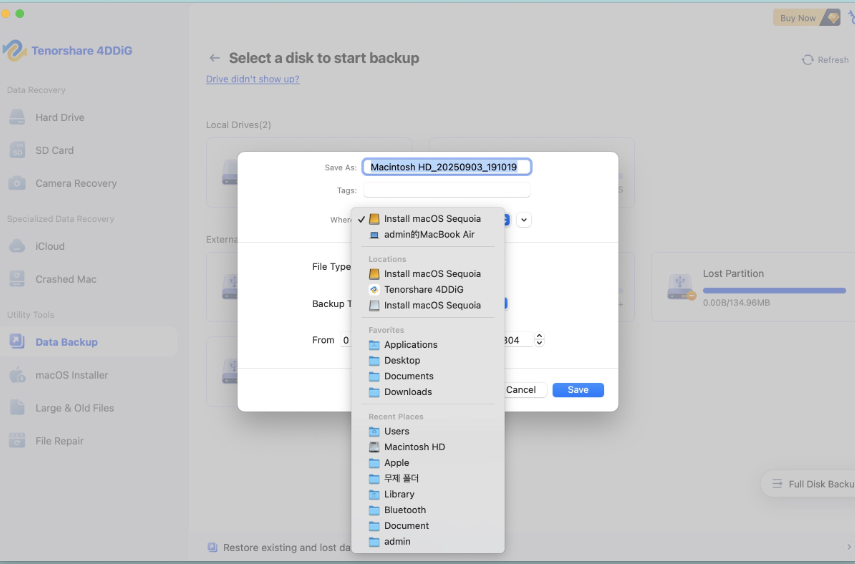The height and width of the screenshot is (564, 855).
Task: Select Tenorshare 4DDiG under Locations
Action: pyautogui.click(x=428, y=289)
